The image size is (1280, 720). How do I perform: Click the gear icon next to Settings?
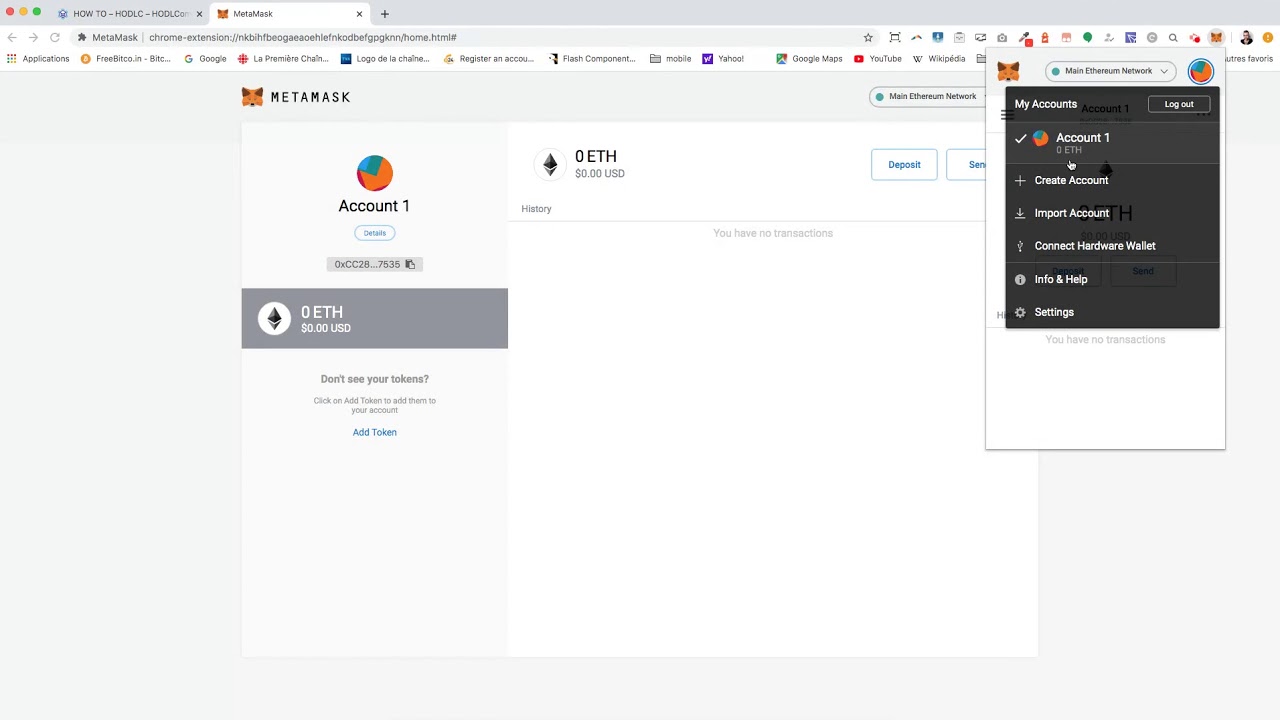pyautogui.click(x=1020, y=312)
